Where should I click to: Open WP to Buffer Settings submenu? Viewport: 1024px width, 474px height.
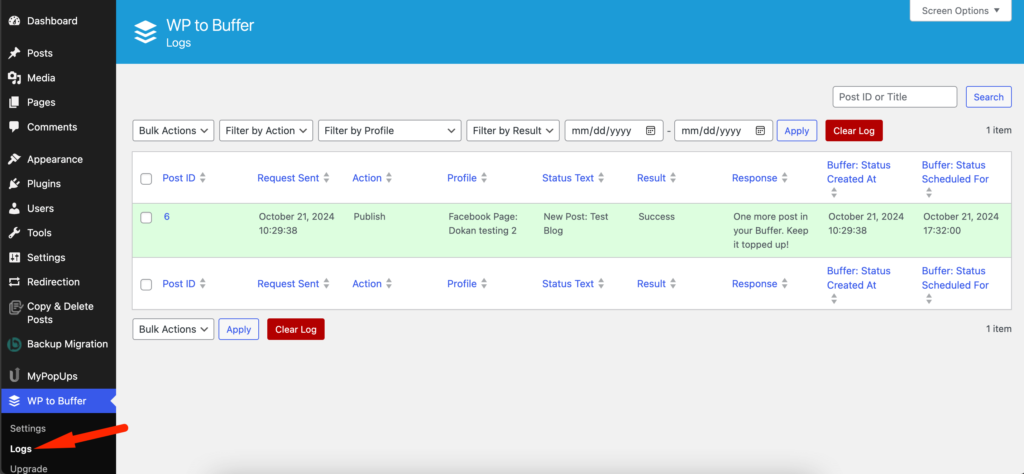click(x=28, y=428)
